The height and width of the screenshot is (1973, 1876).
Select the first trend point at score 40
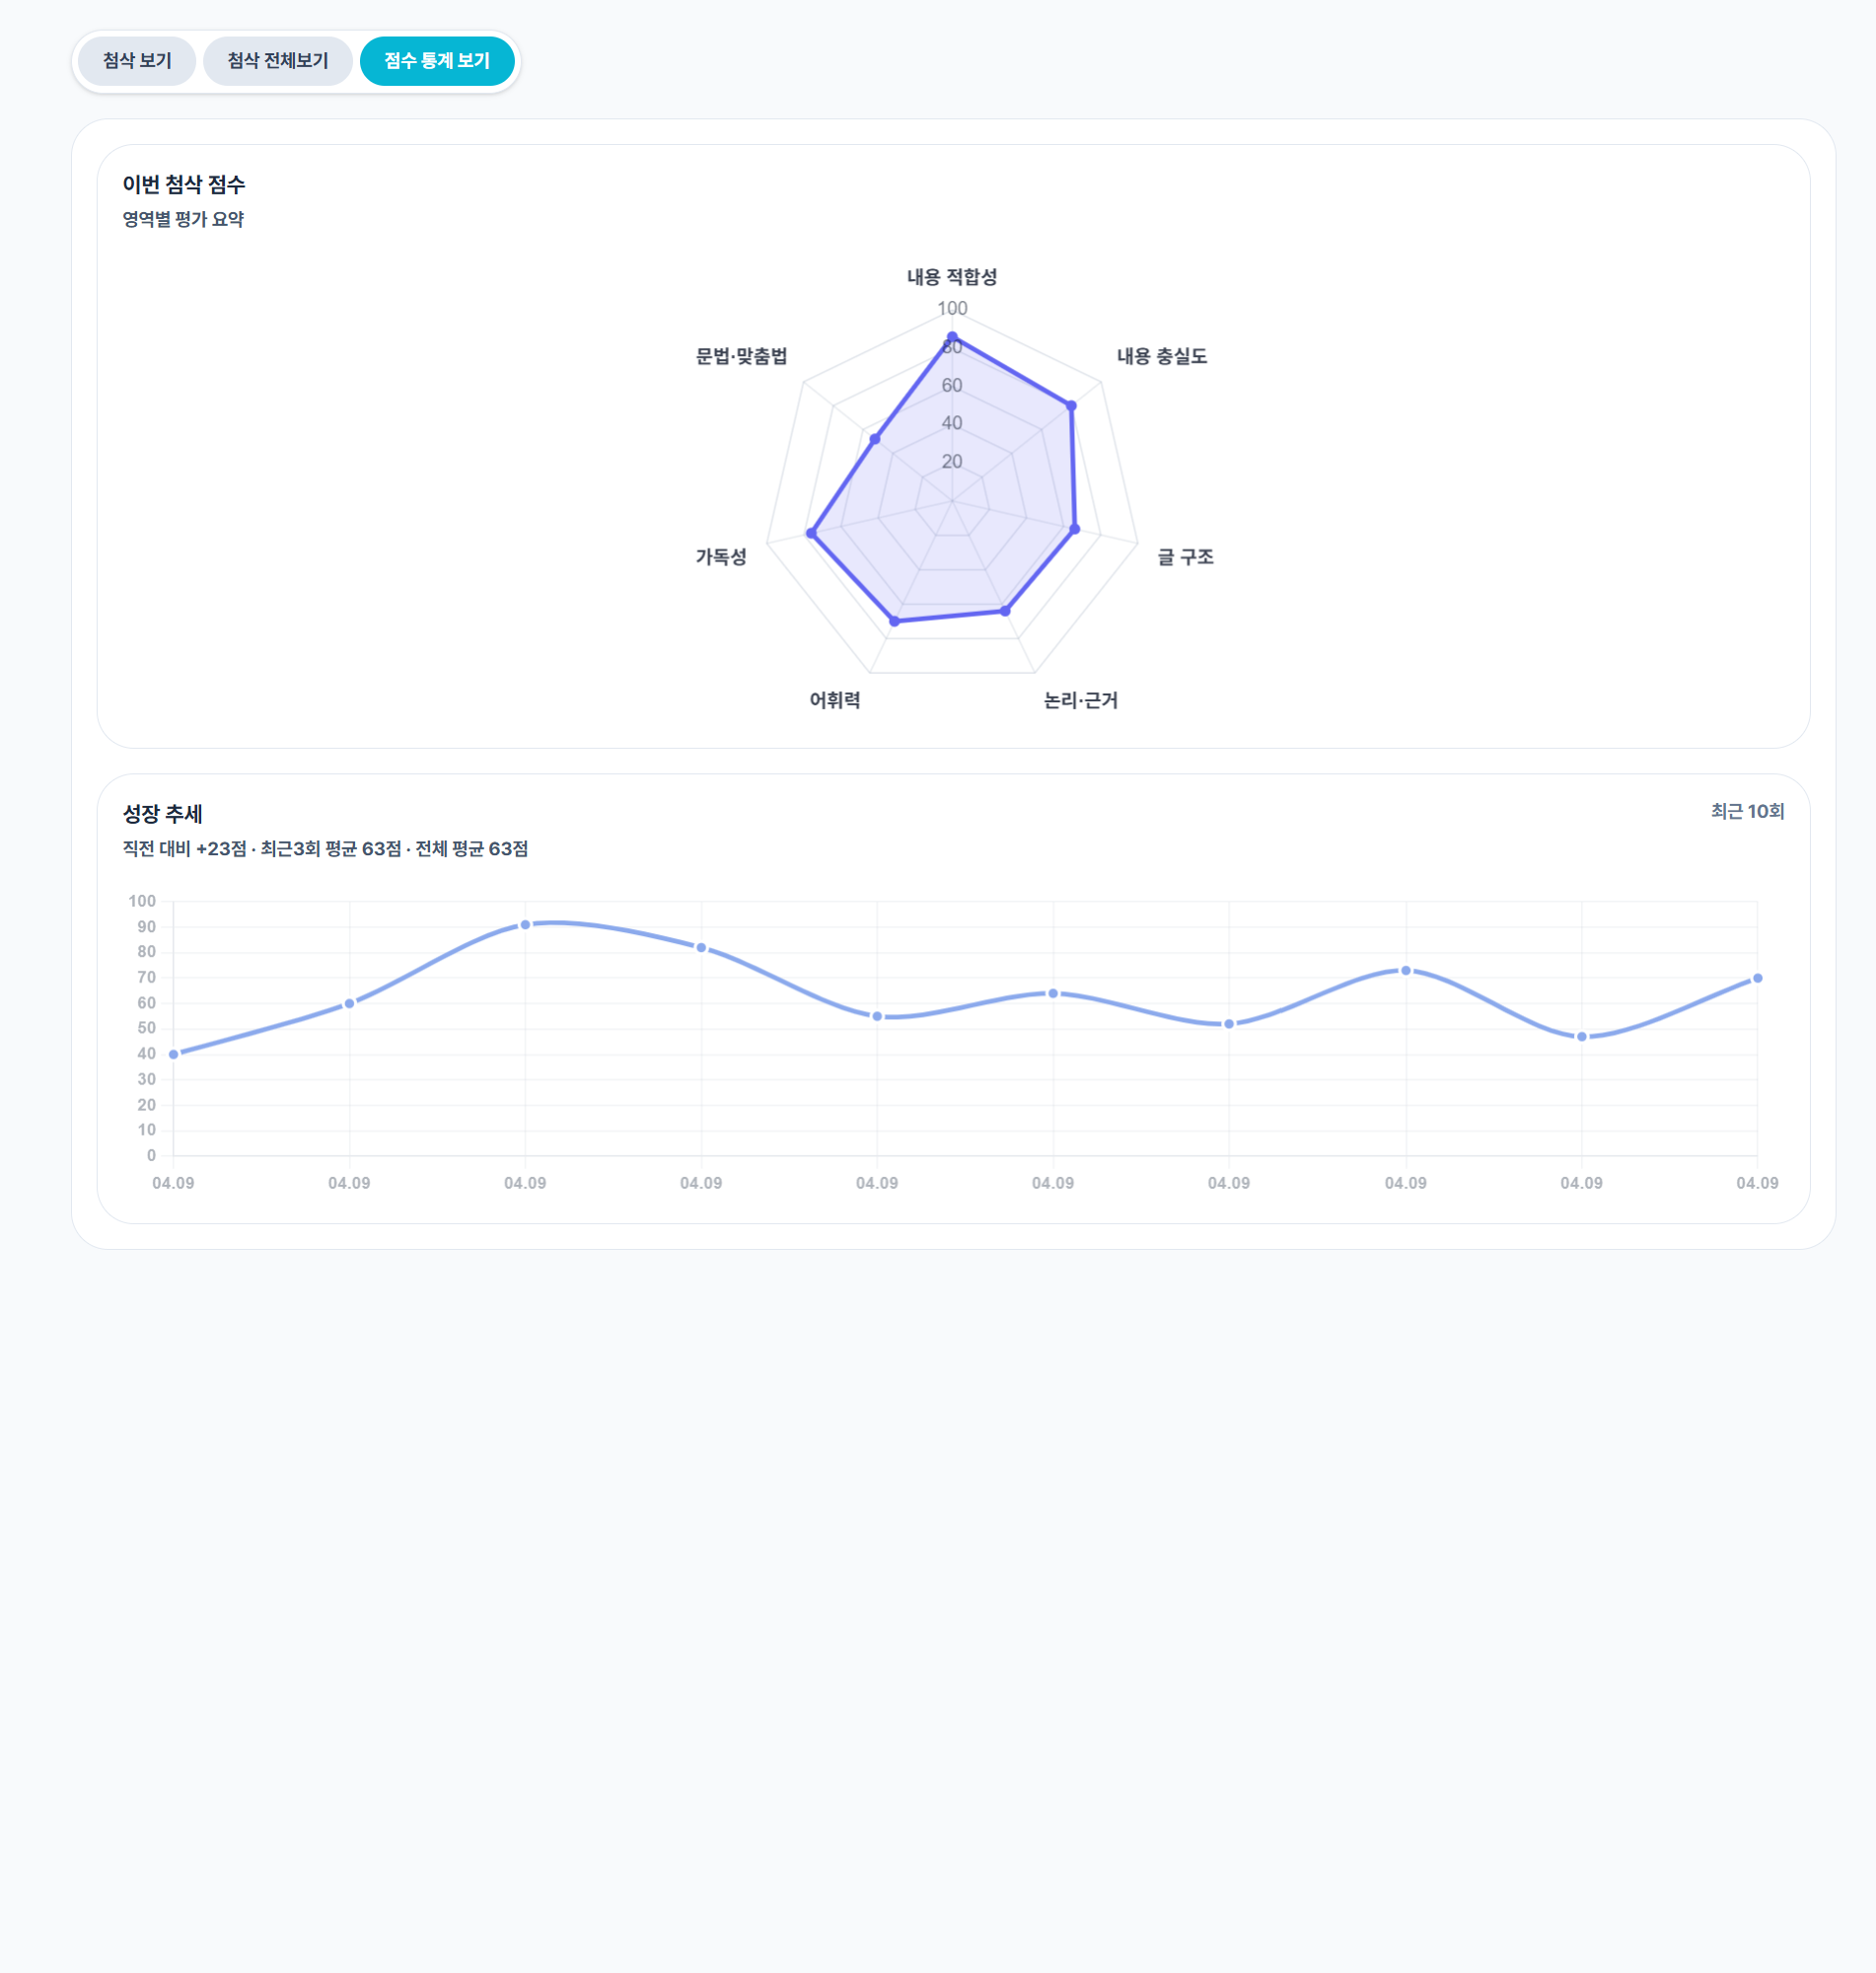[174, 1054]
